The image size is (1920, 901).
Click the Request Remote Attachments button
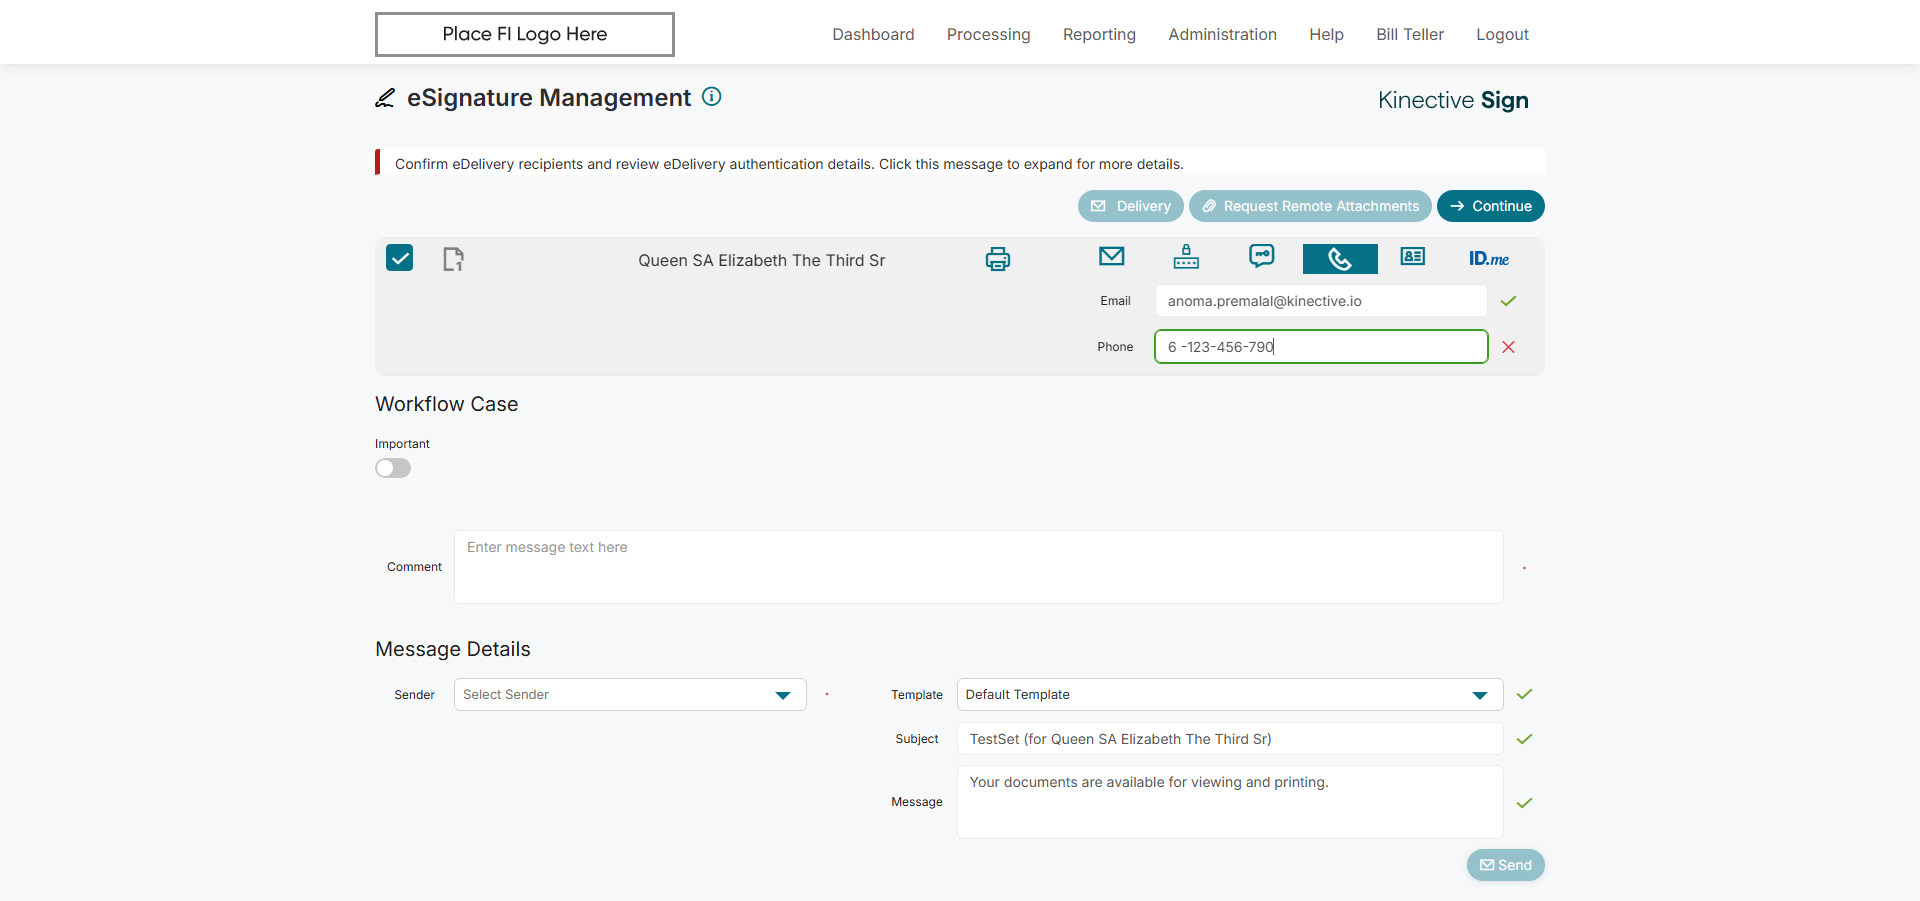point(1310,206)
